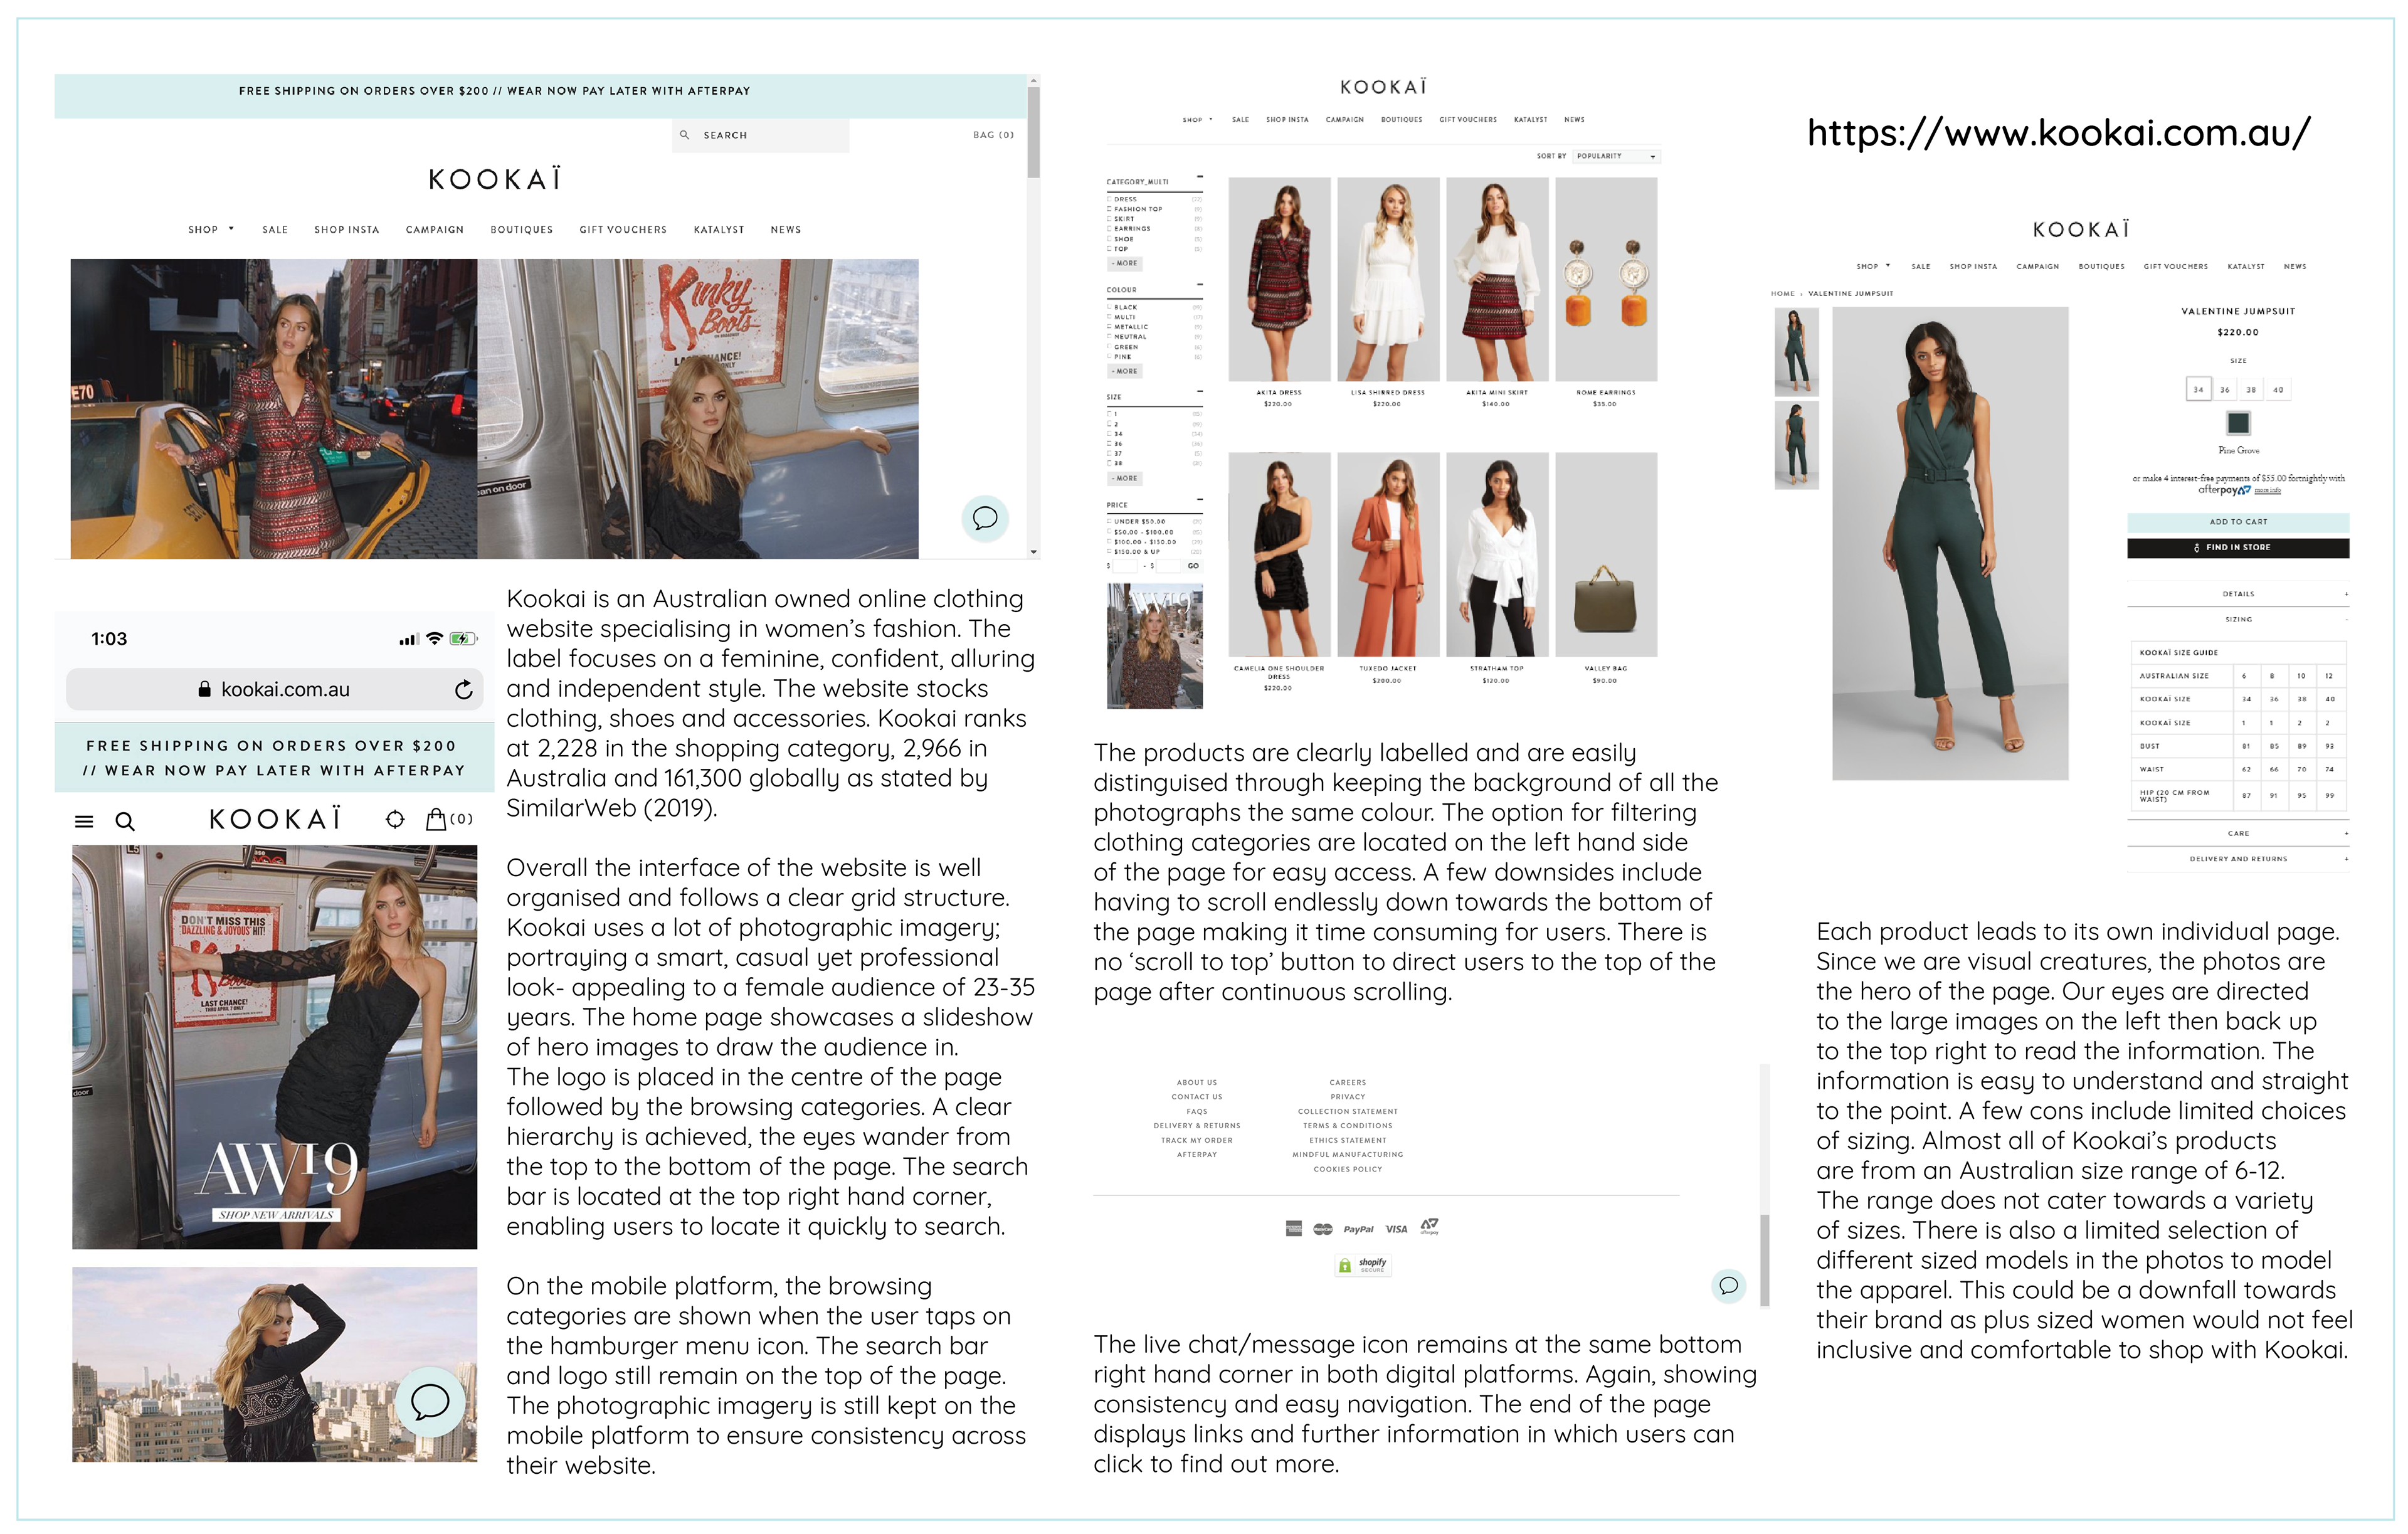Click the FIND IN STORE button
The width and height of the screenshot is (2408, 1534).
[2238, 548]
